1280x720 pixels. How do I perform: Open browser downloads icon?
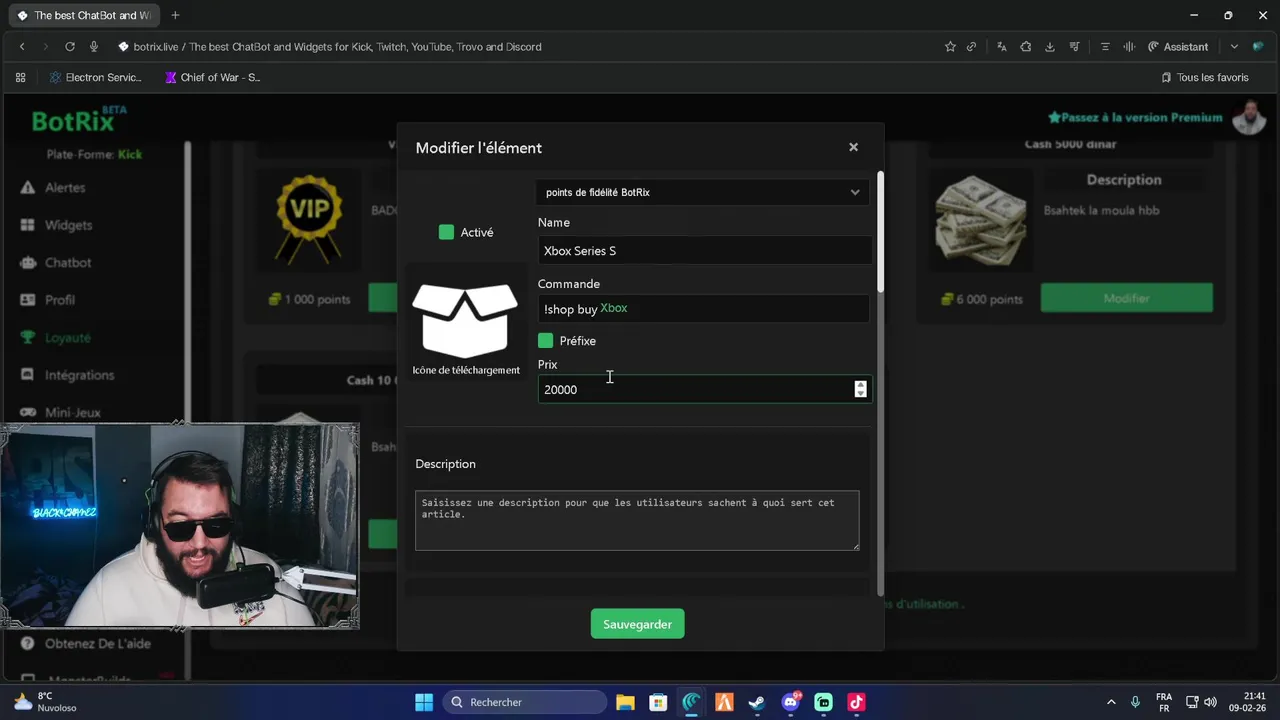pyautogui.click(x=1050, y=47)
